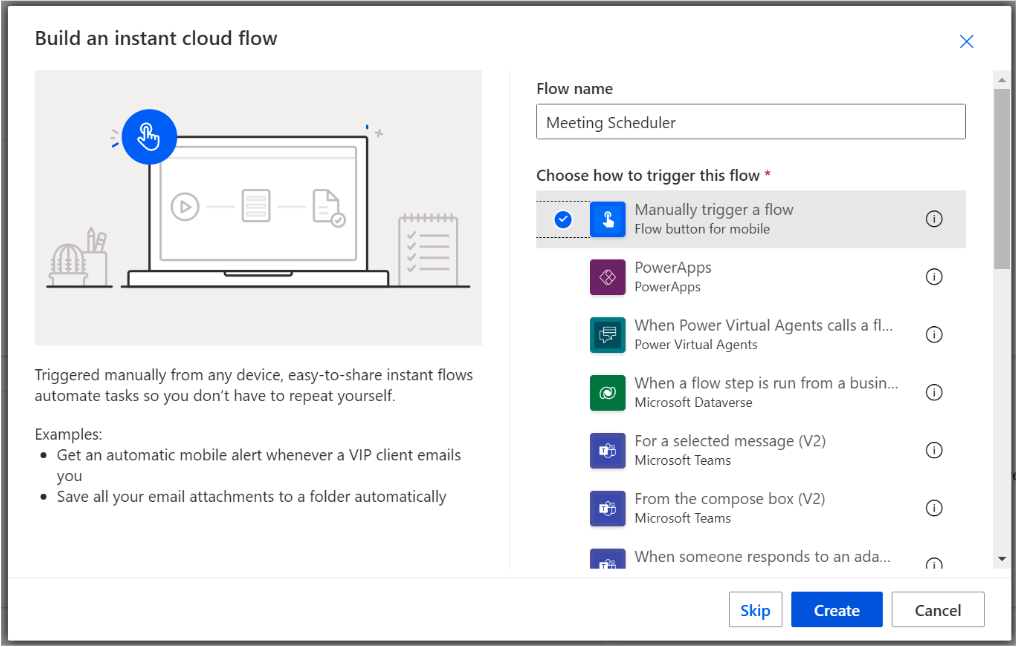
Task: Show info for compose box (V2) trigger
Action: pyautogui.click(x=934, y=508)
